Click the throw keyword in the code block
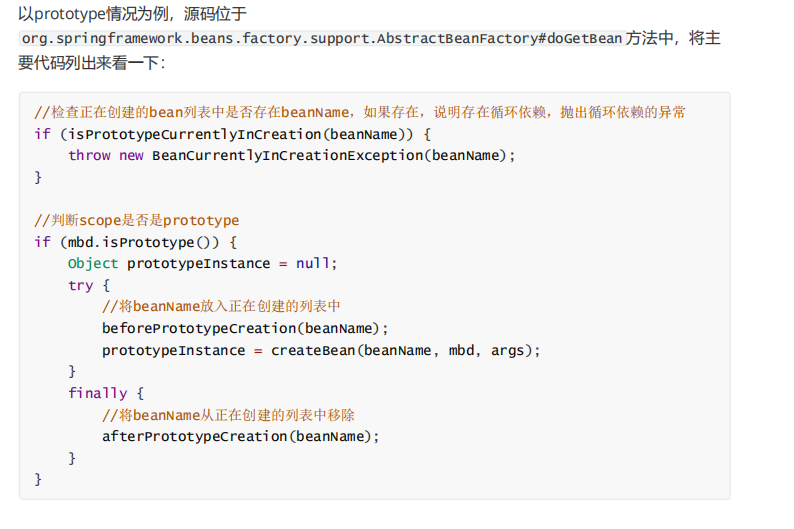This screenshot has height=529, width=794. click(89, 156)
